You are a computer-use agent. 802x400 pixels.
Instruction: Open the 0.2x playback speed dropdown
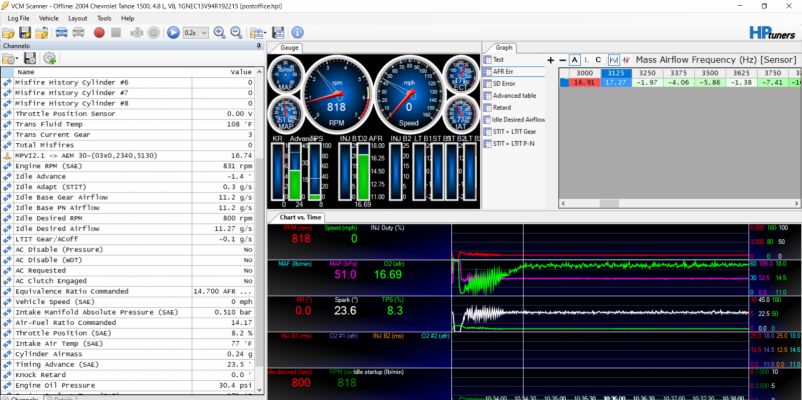[196, 32]
